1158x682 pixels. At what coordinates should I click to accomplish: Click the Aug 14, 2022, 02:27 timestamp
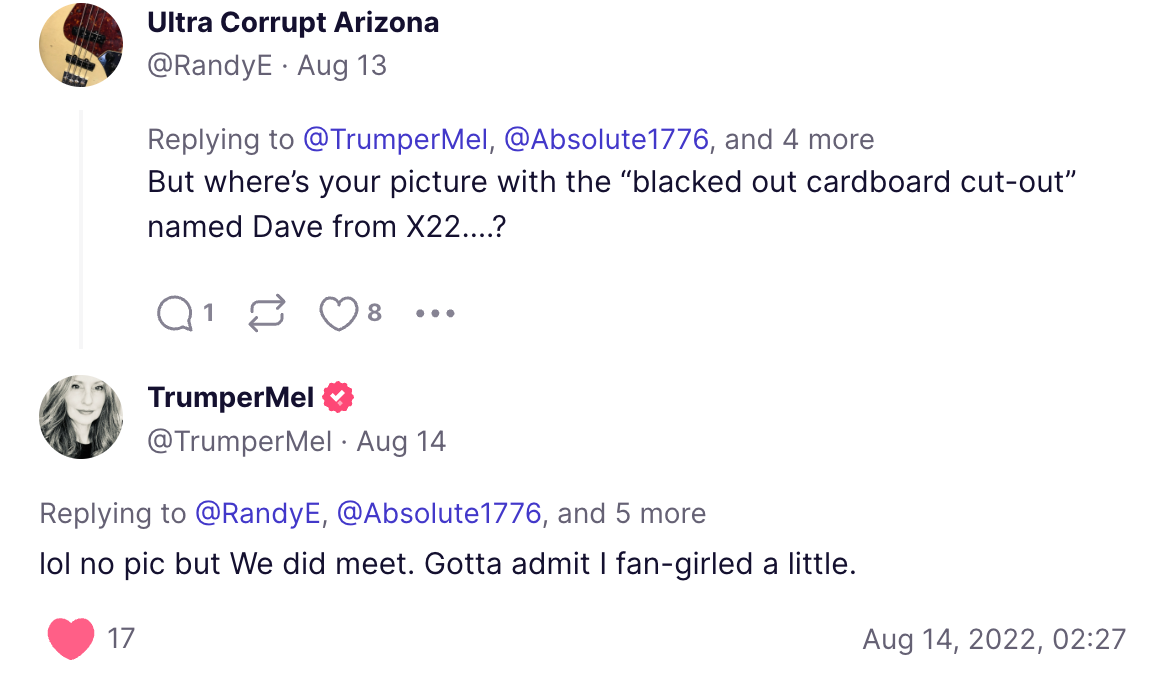tap(994, 637)
